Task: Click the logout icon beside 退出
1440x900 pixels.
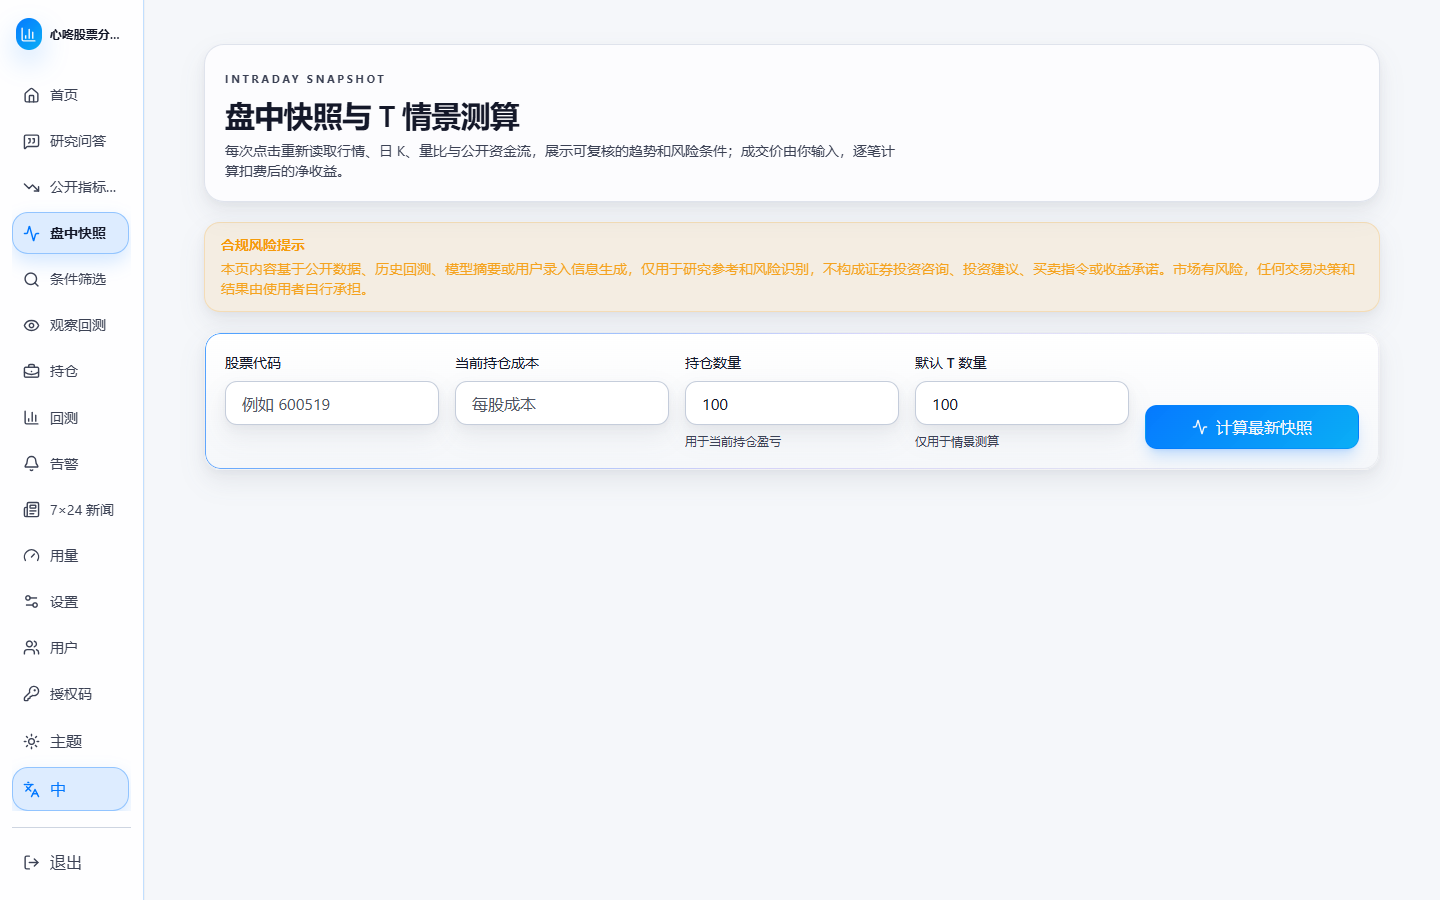Action: [x=32, y=863]
